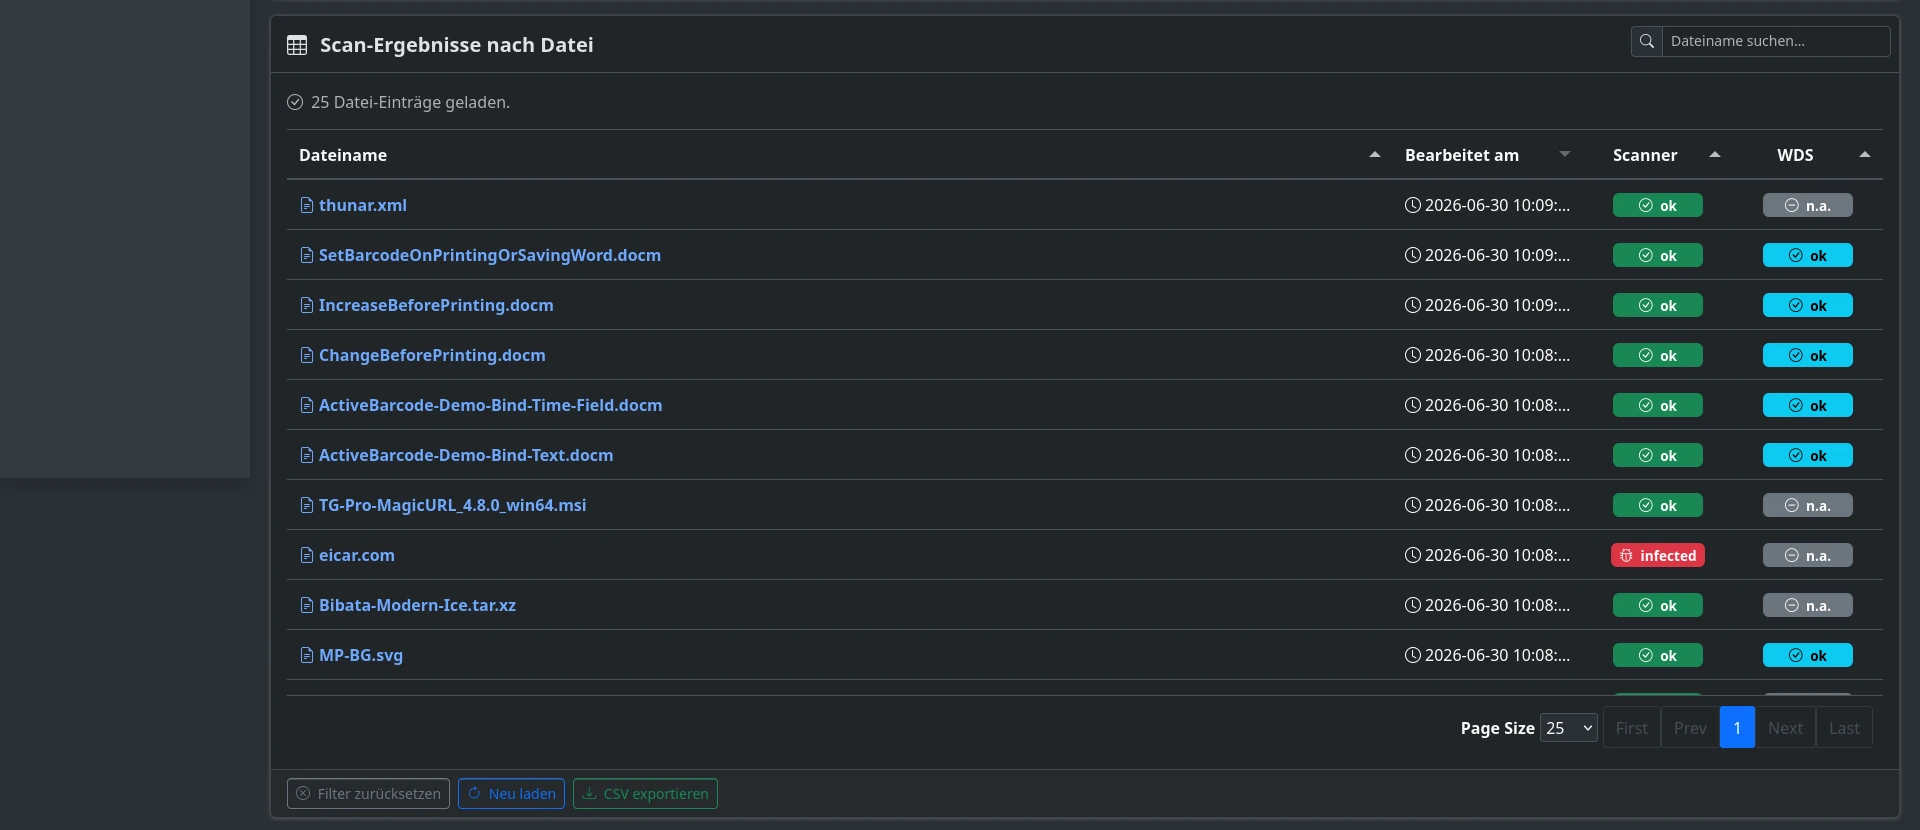Click clock icon in MP-BG.svg timestamp
Screen dimensions: 1920x830
point(1413,655)
